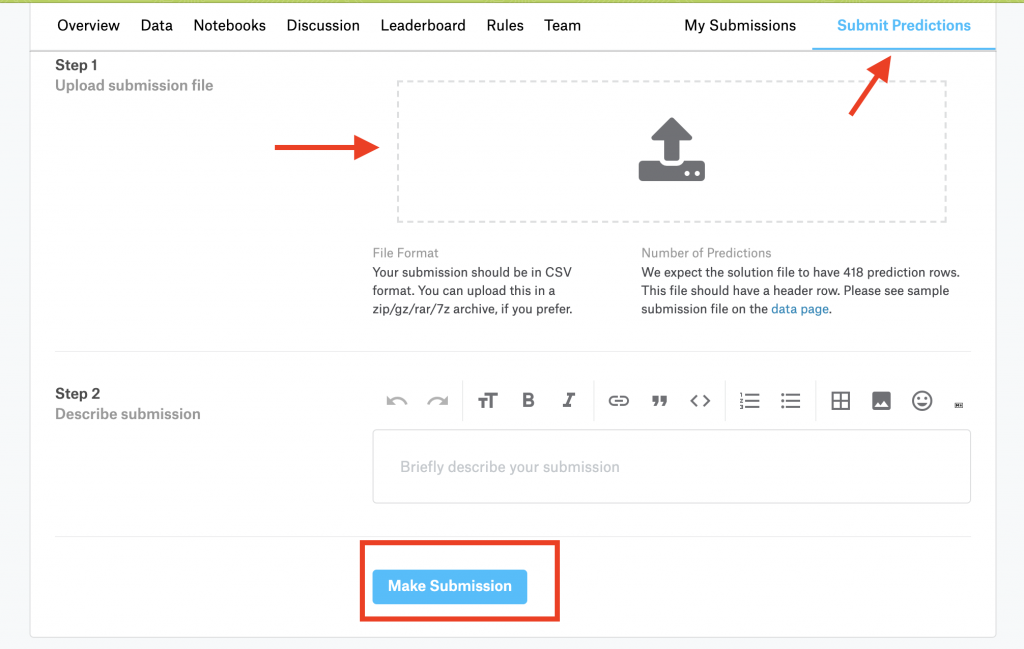Click the redo icon in editor toolbar
This screenshot has height=649, width=1024.
pos(438,401)
